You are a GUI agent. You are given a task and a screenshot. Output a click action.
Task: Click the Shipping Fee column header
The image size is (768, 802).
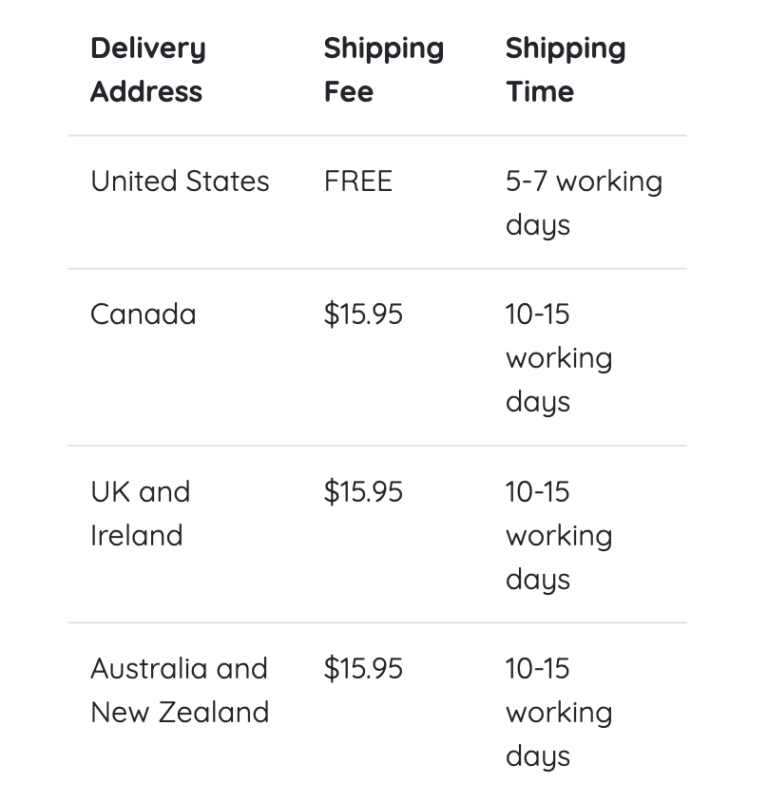click(383, 70)
